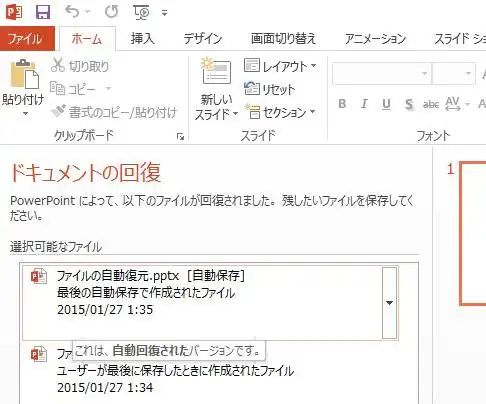Click PowerPoint icon of the user-saved file
486x404 pixels.
pos(39,354)
